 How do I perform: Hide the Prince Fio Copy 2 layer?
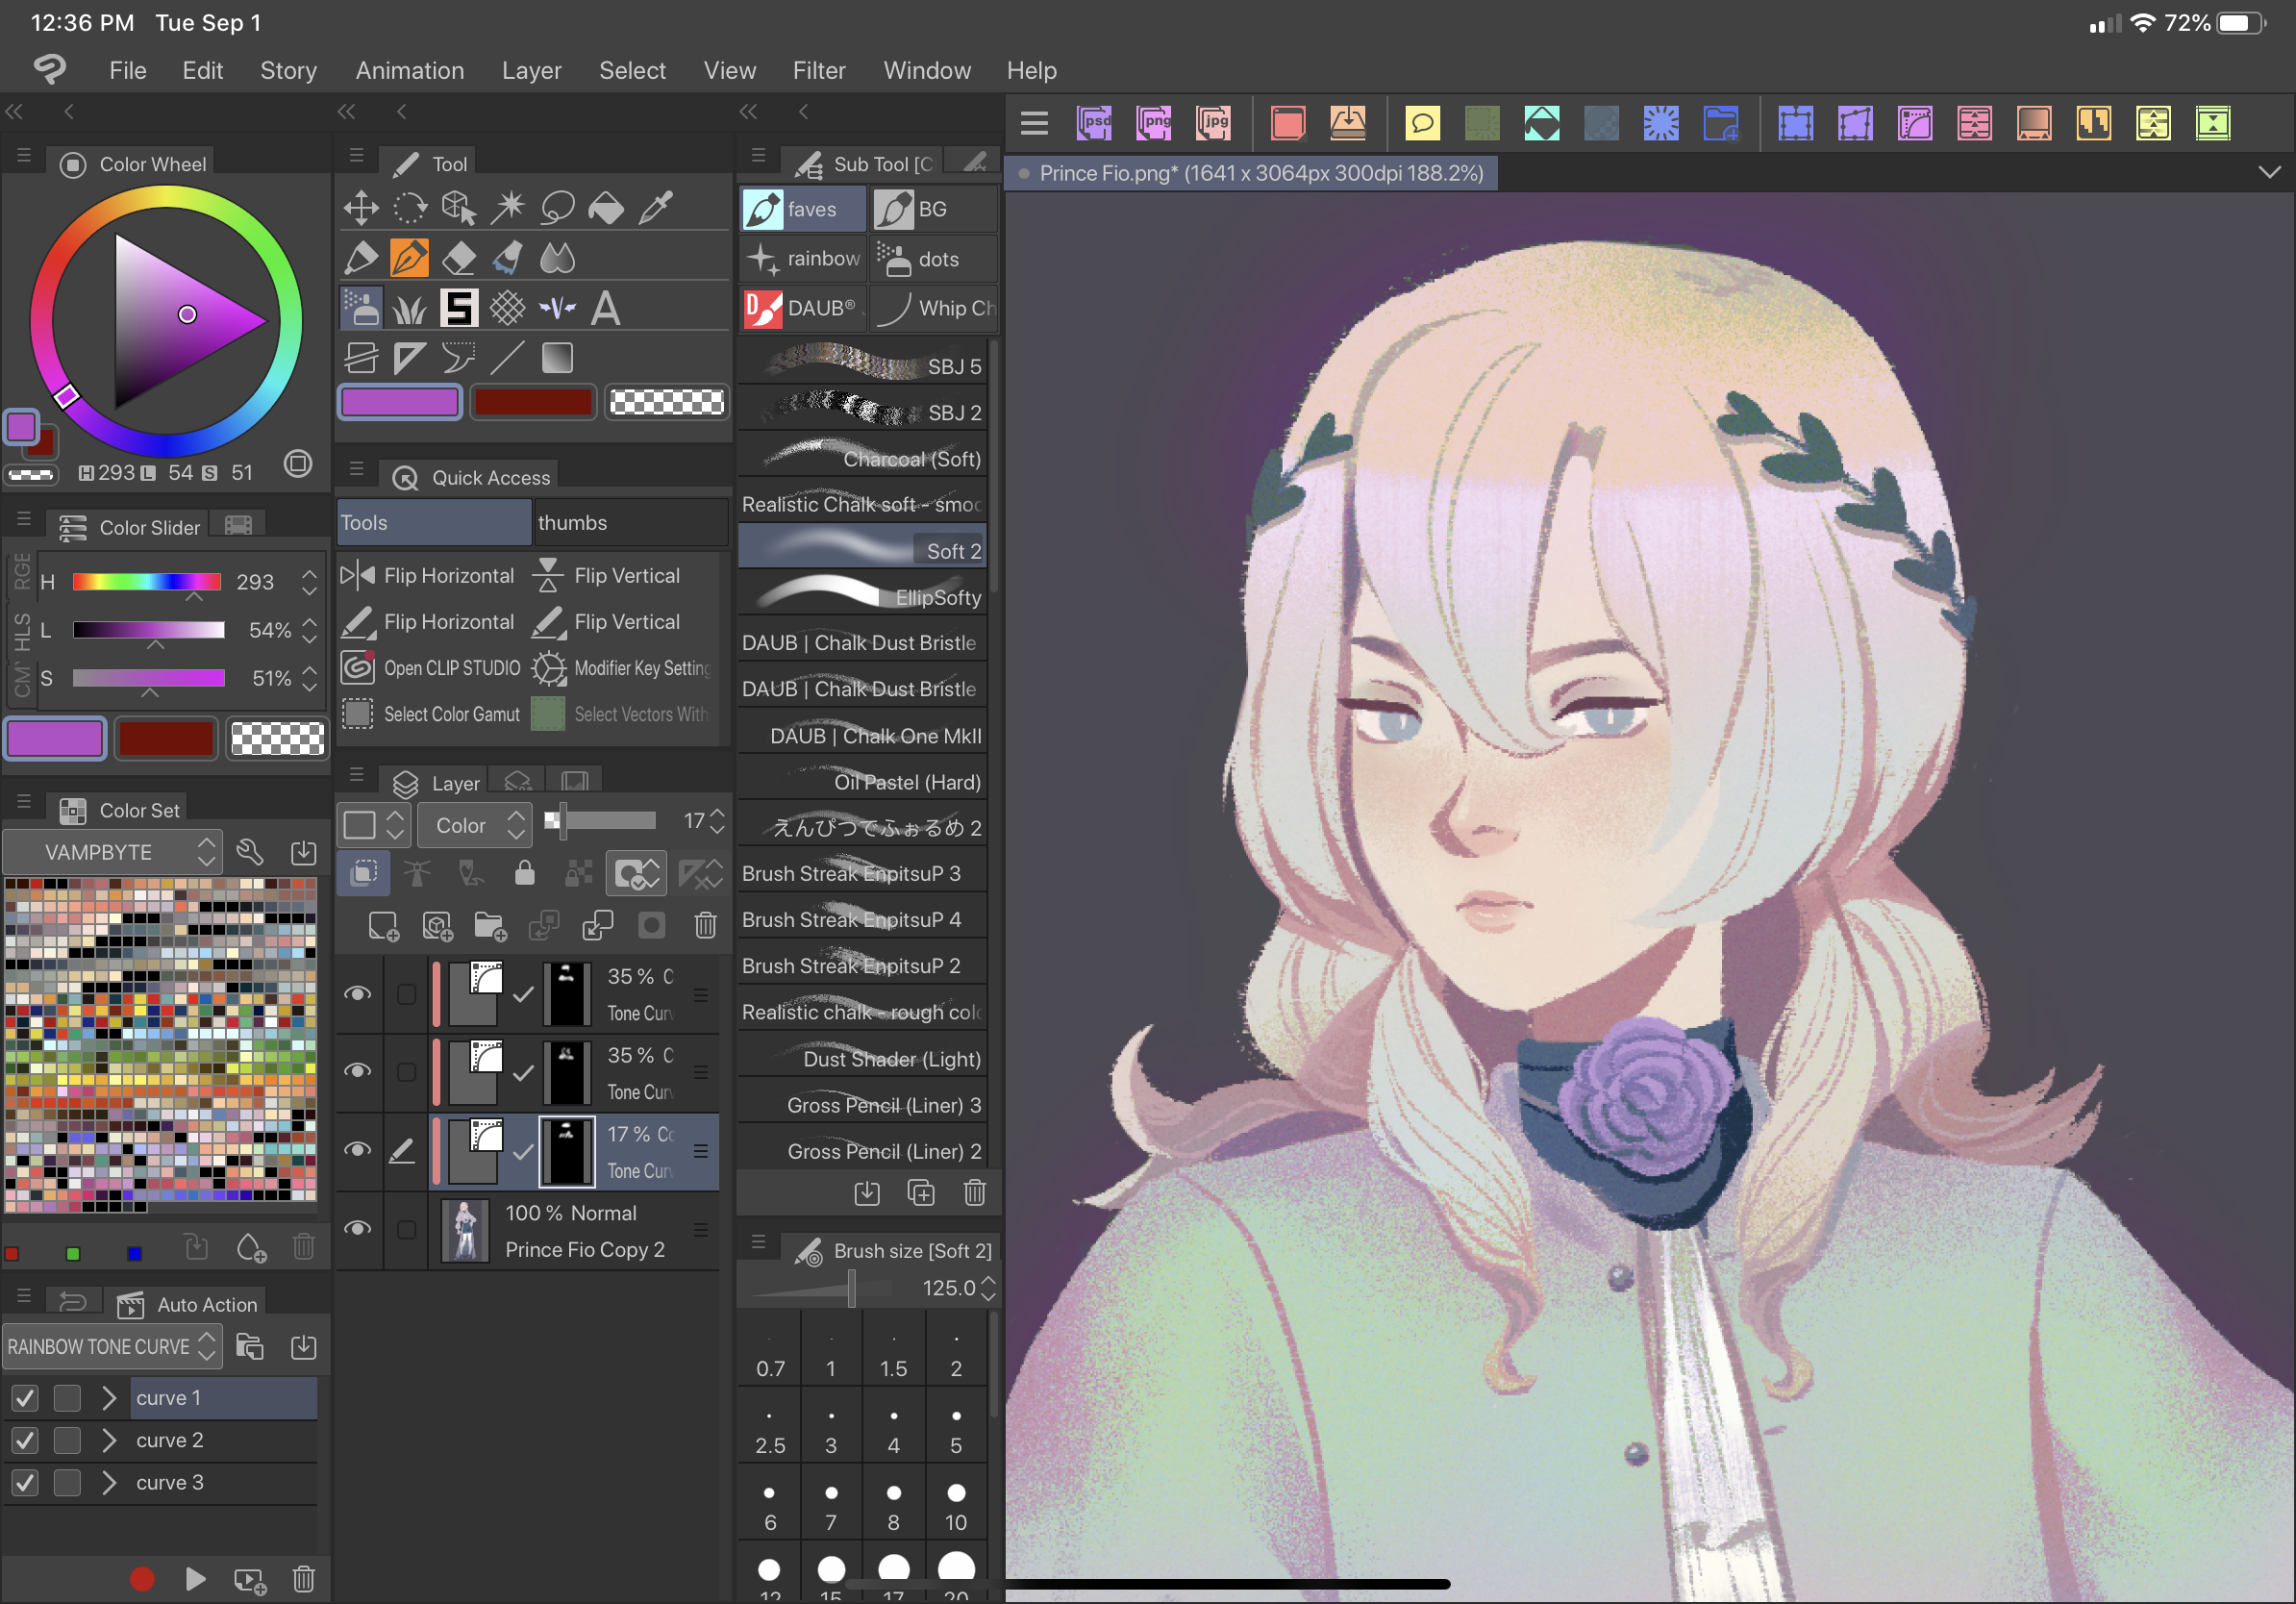click(x=357, y=1228)
